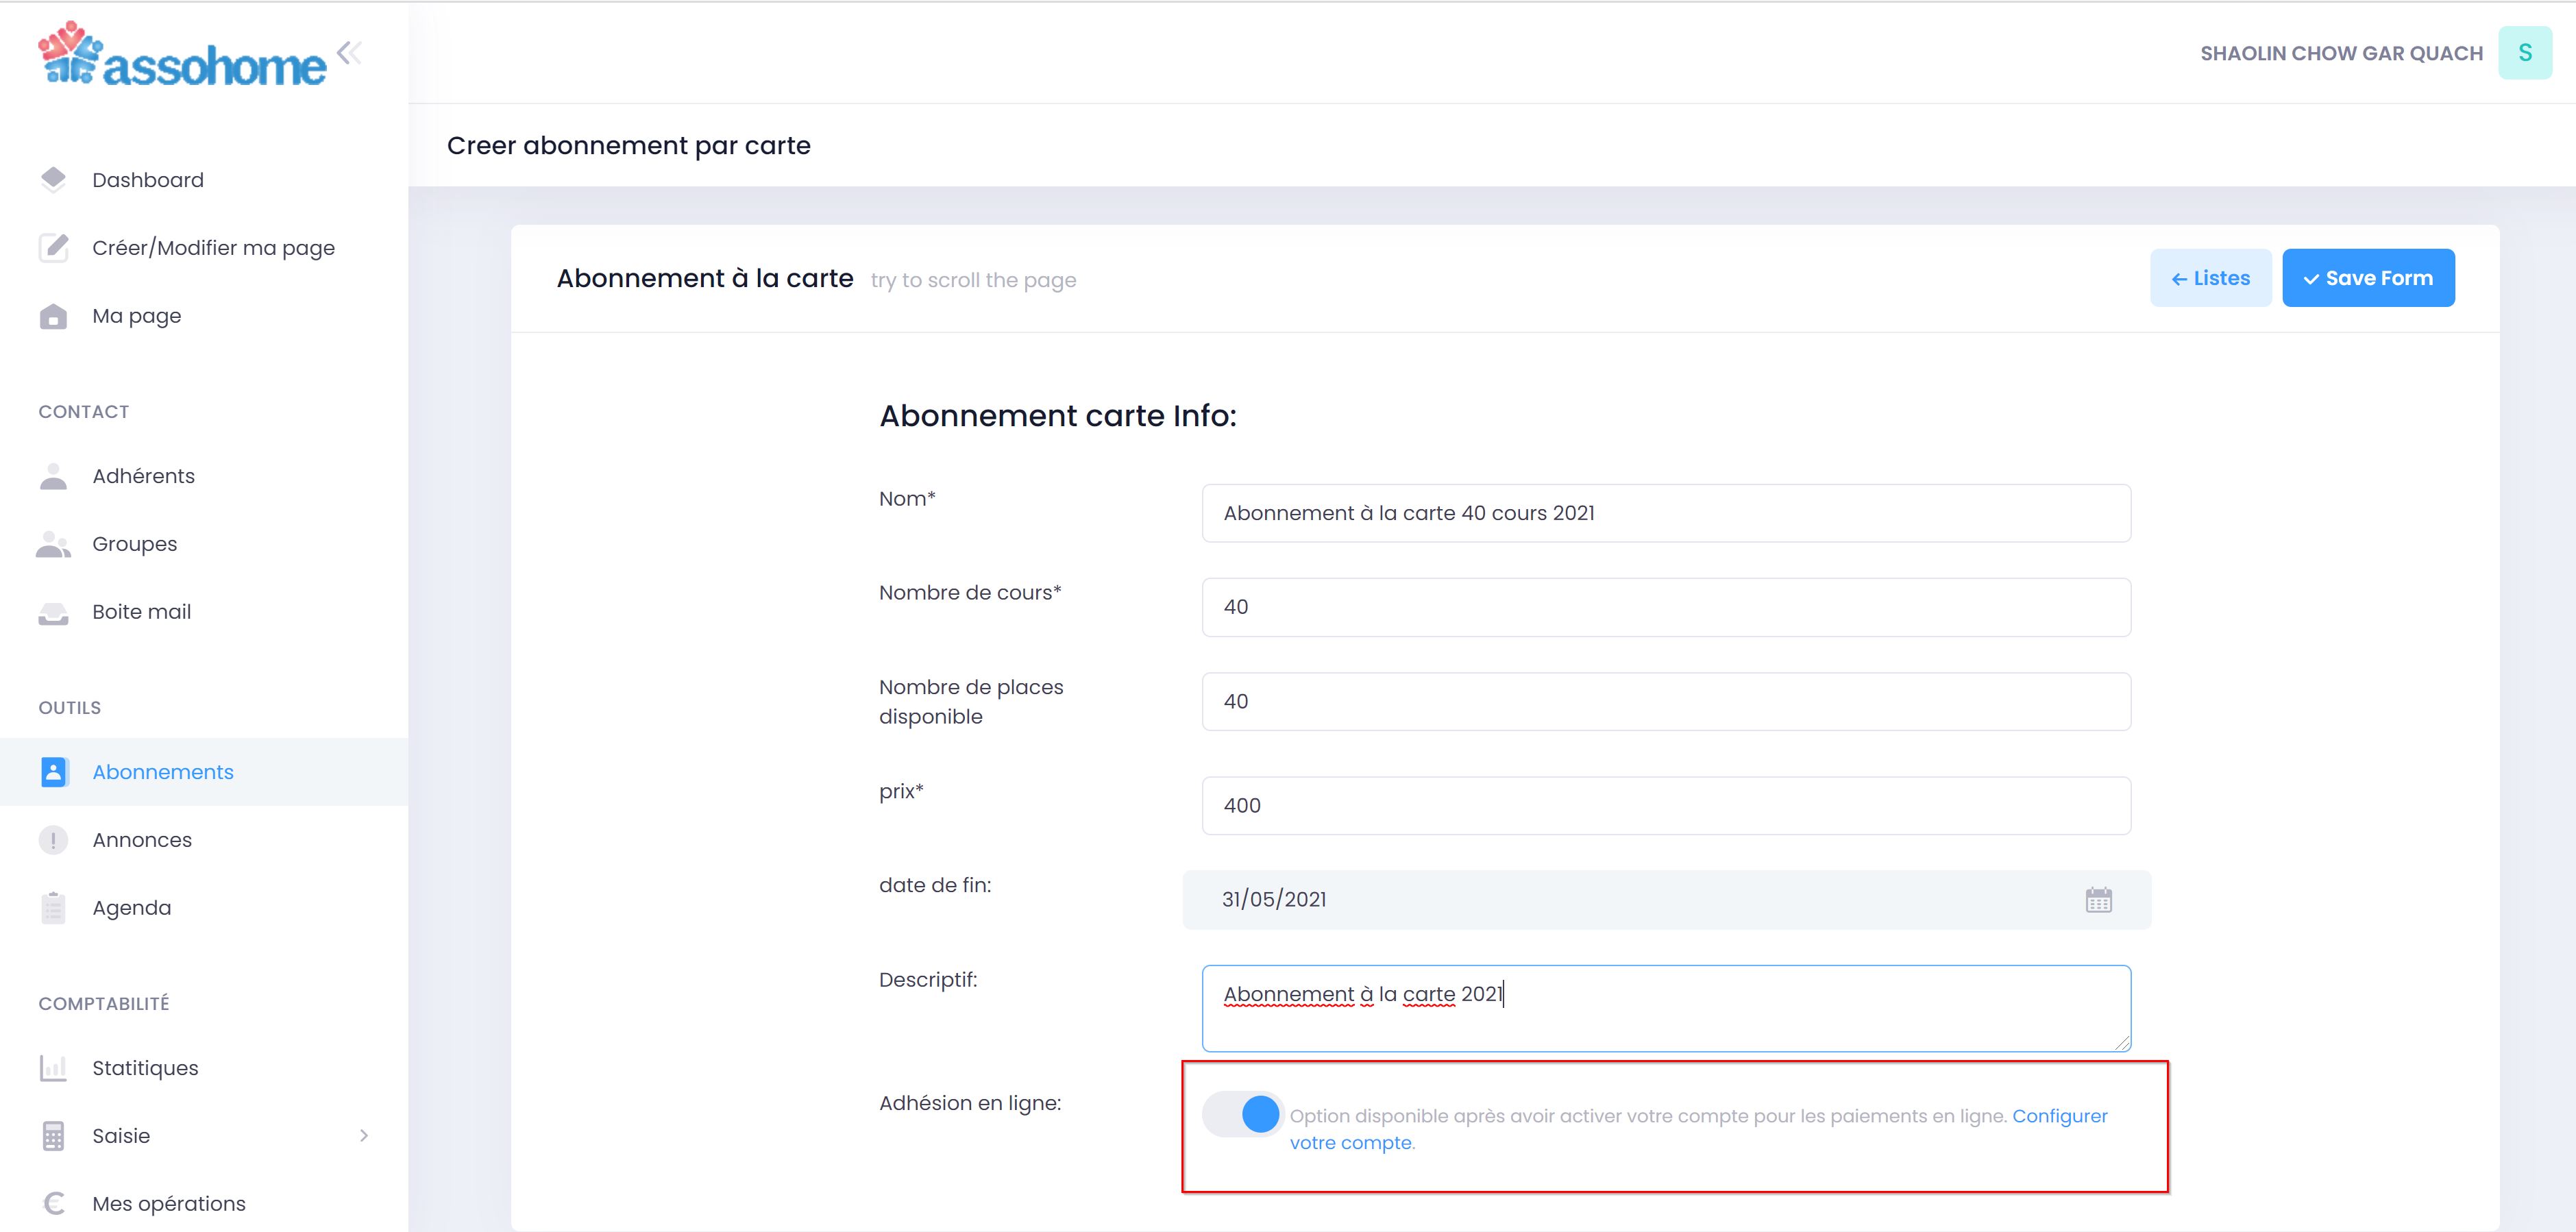Open Boite mail inbox icon

coord(53,612)
